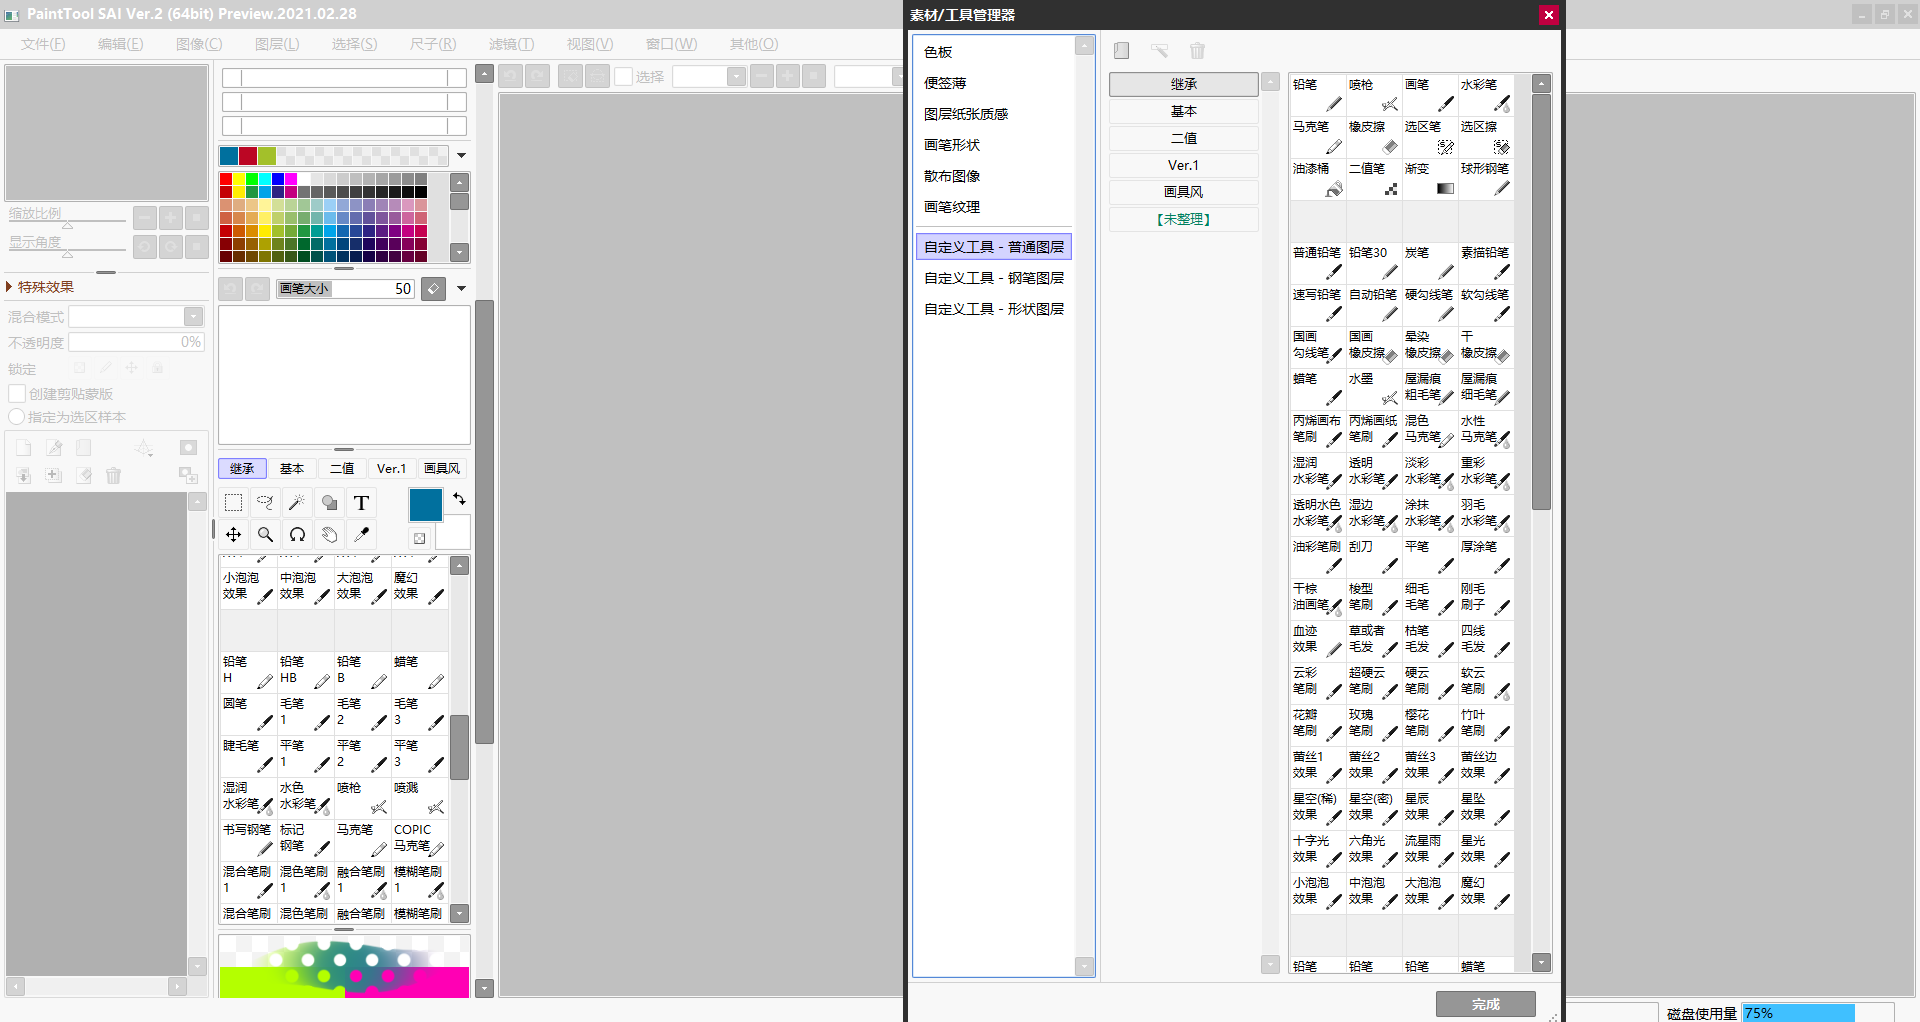
Task: Switch to 画具风 tab in main tool tray
Action: click(x=442, y=468)
